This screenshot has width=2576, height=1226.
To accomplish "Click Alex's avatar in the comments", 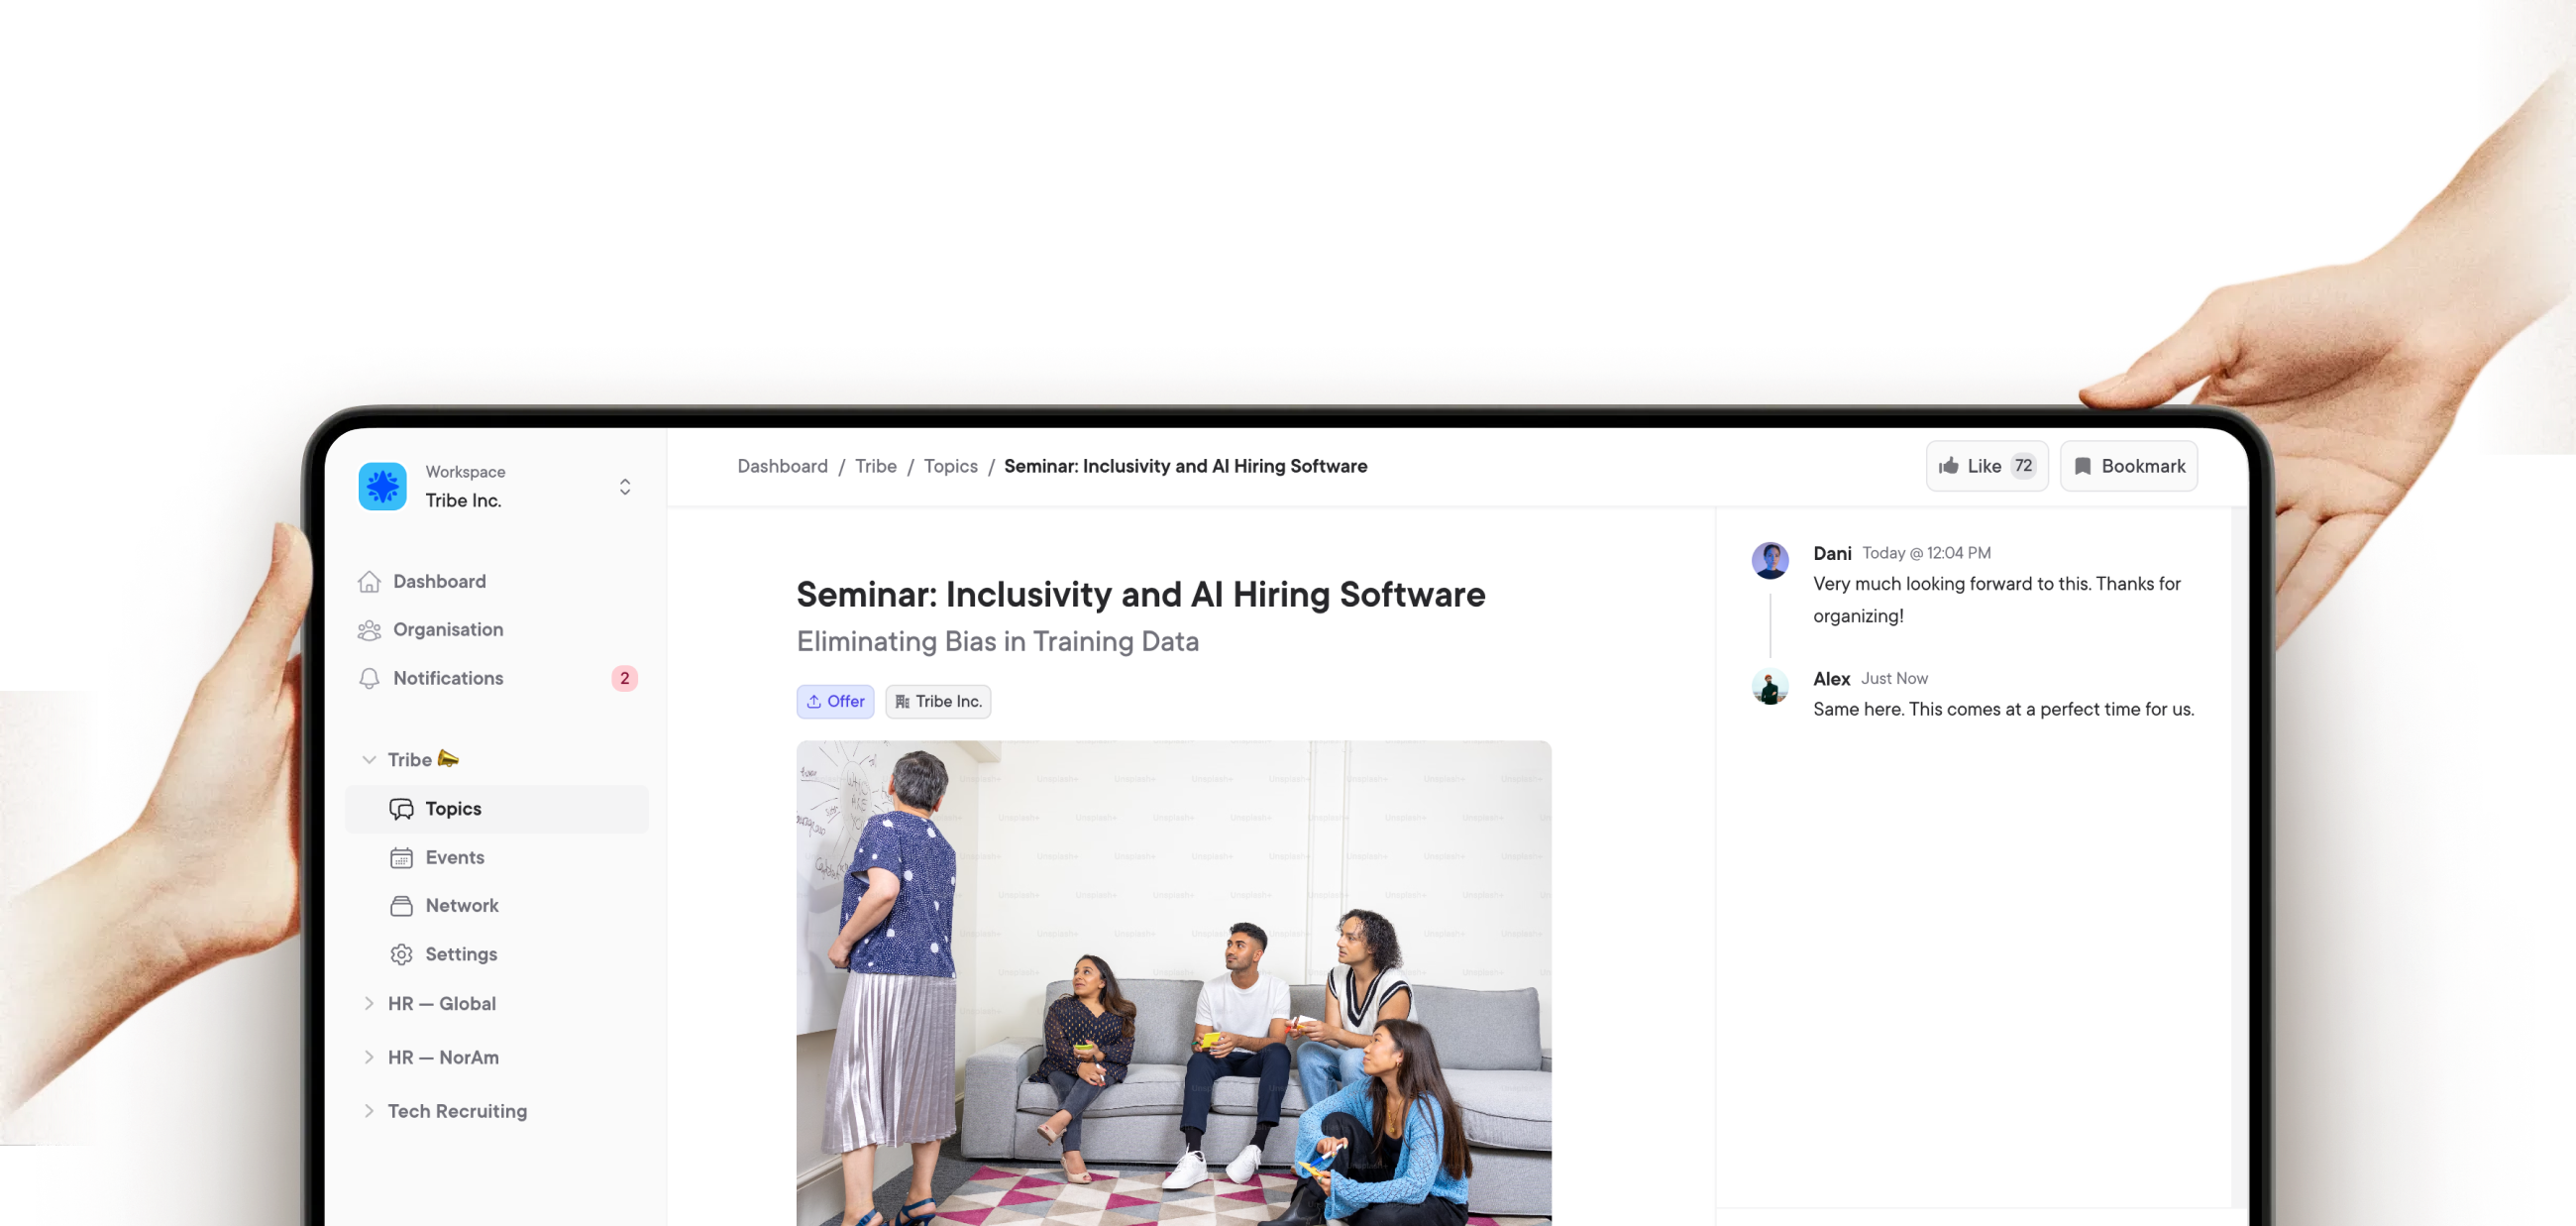I will tap(1769, 686).
